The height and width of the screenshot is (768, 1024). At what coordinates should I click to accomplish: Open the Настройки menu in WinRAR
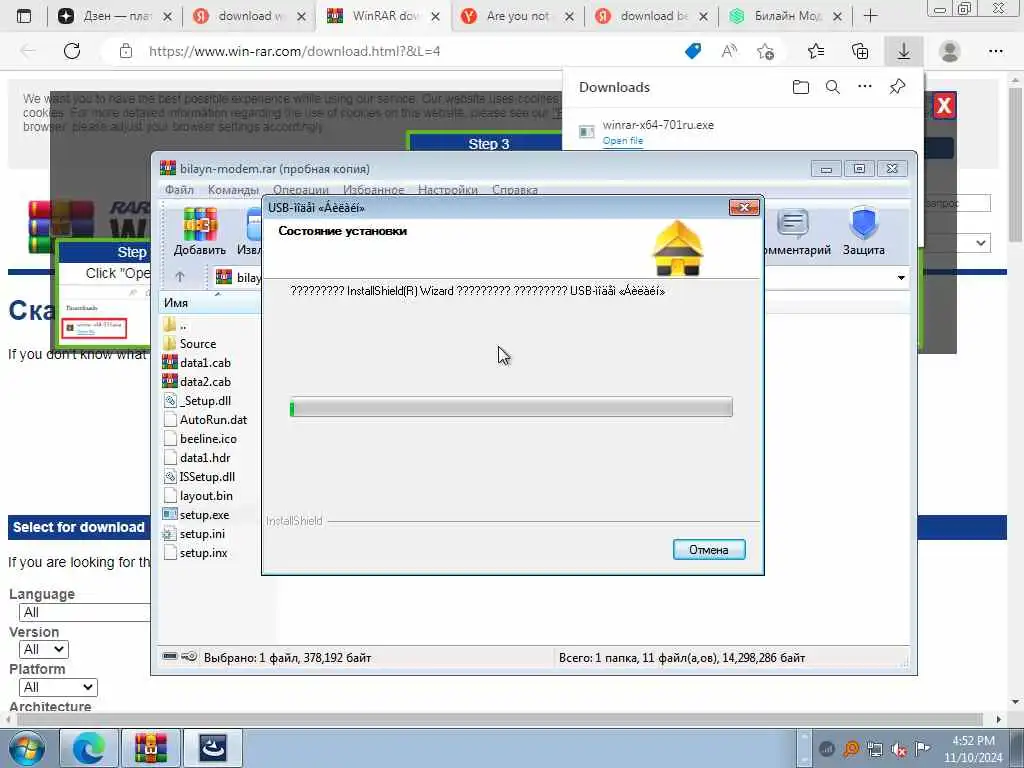[447, 189]
